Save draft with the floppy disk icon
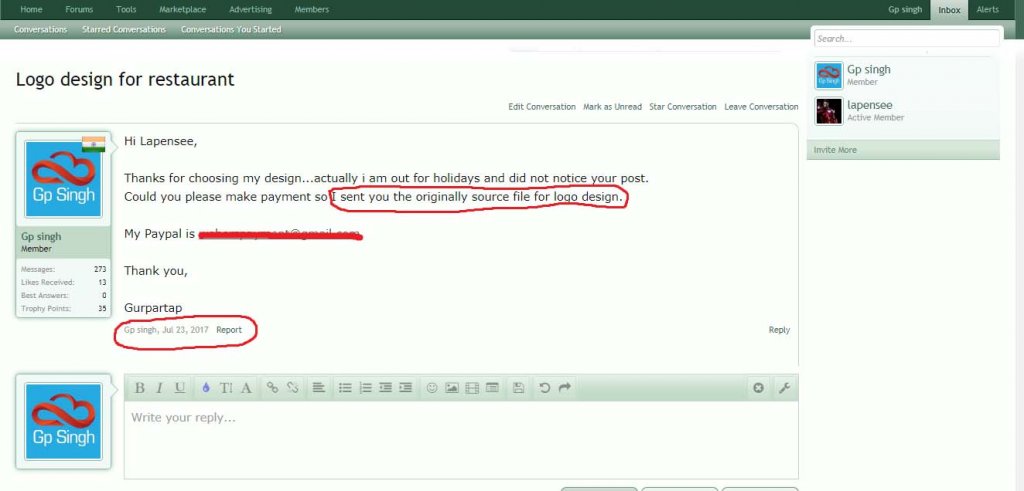 pyautogui.click(x=519, y=388)
